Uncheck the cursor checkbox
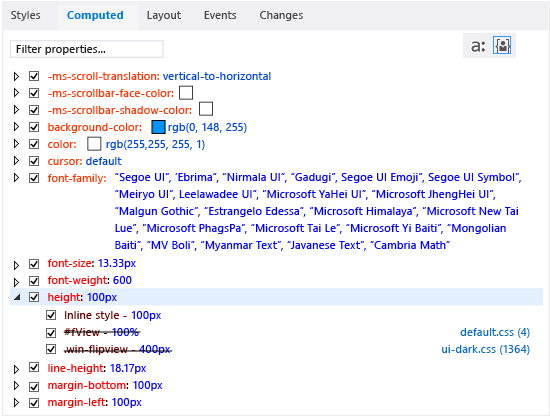This screenshot has height=417, width=550. click(x=34, y=161)
